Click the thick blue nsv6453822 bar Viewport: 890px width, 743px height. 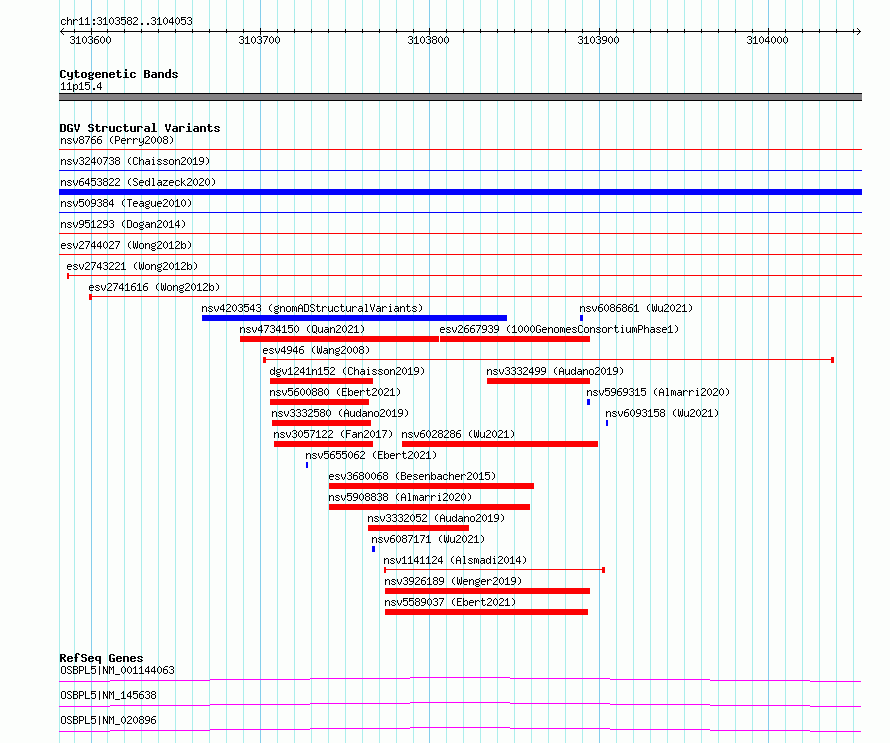tap(460, 192)
